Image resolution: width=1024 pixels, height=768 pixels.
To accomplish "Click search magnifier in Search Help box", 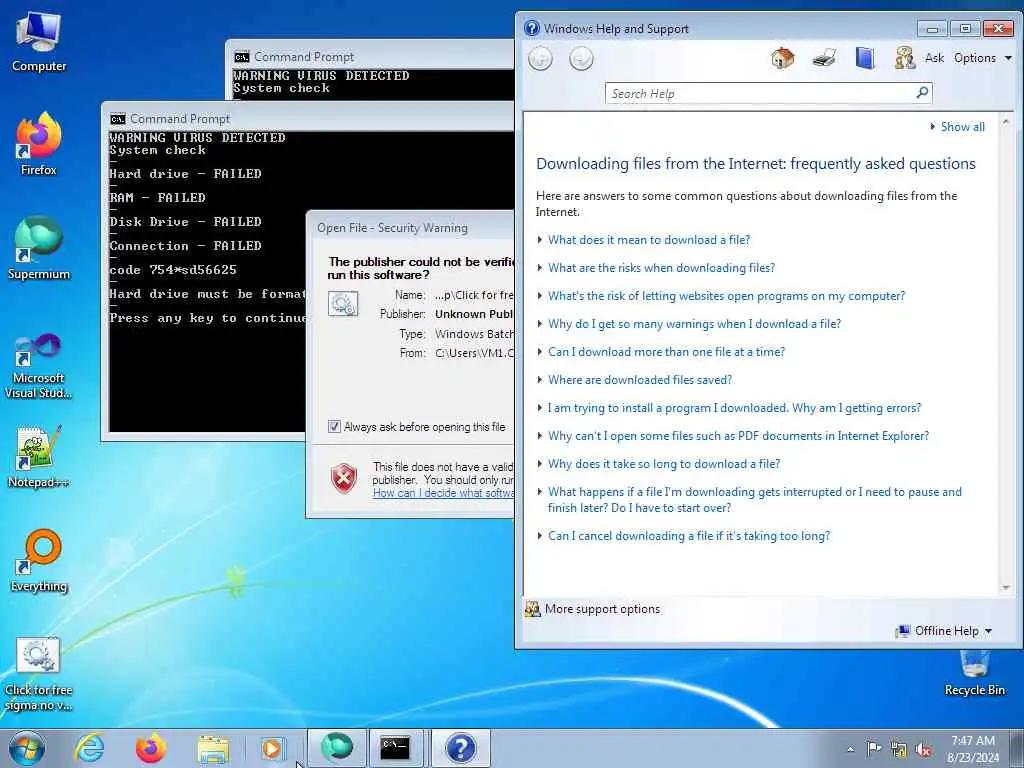I will point(922,93).
